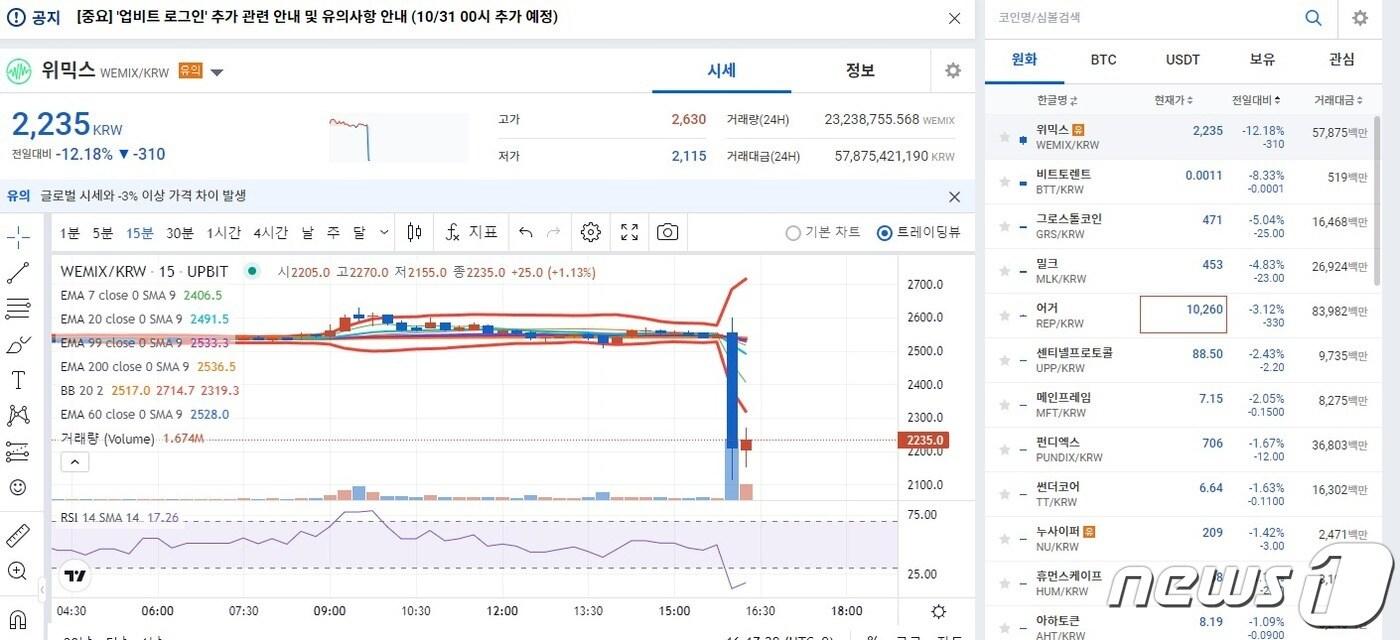Undo the last chart action
Screen dimensions: 1400x640
[526, 231]
